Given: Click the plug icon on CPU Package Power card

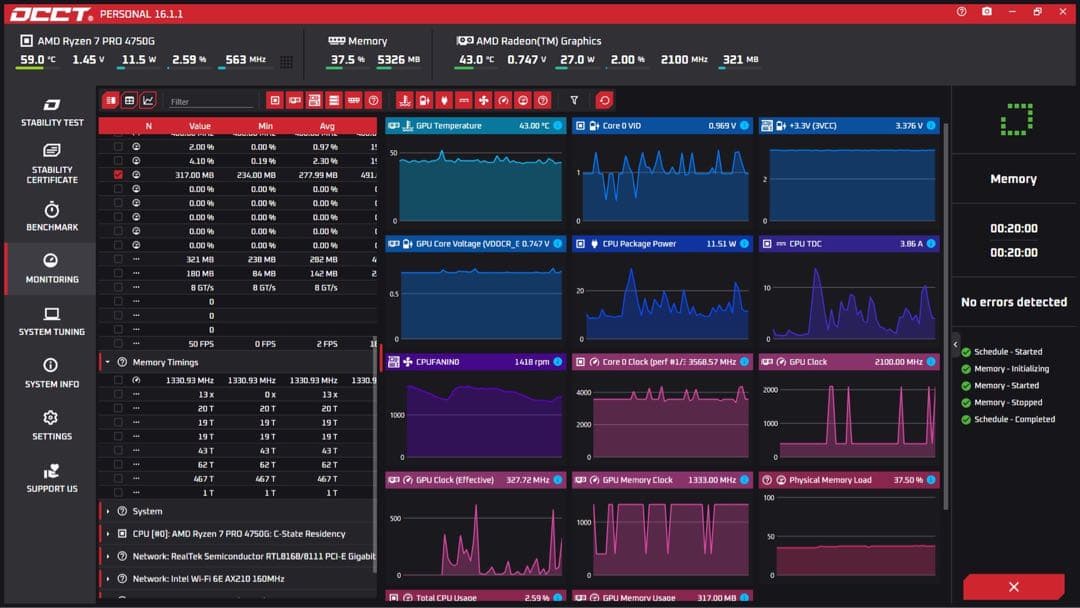Looking at the screenshot, I should (x=594, y=244).
